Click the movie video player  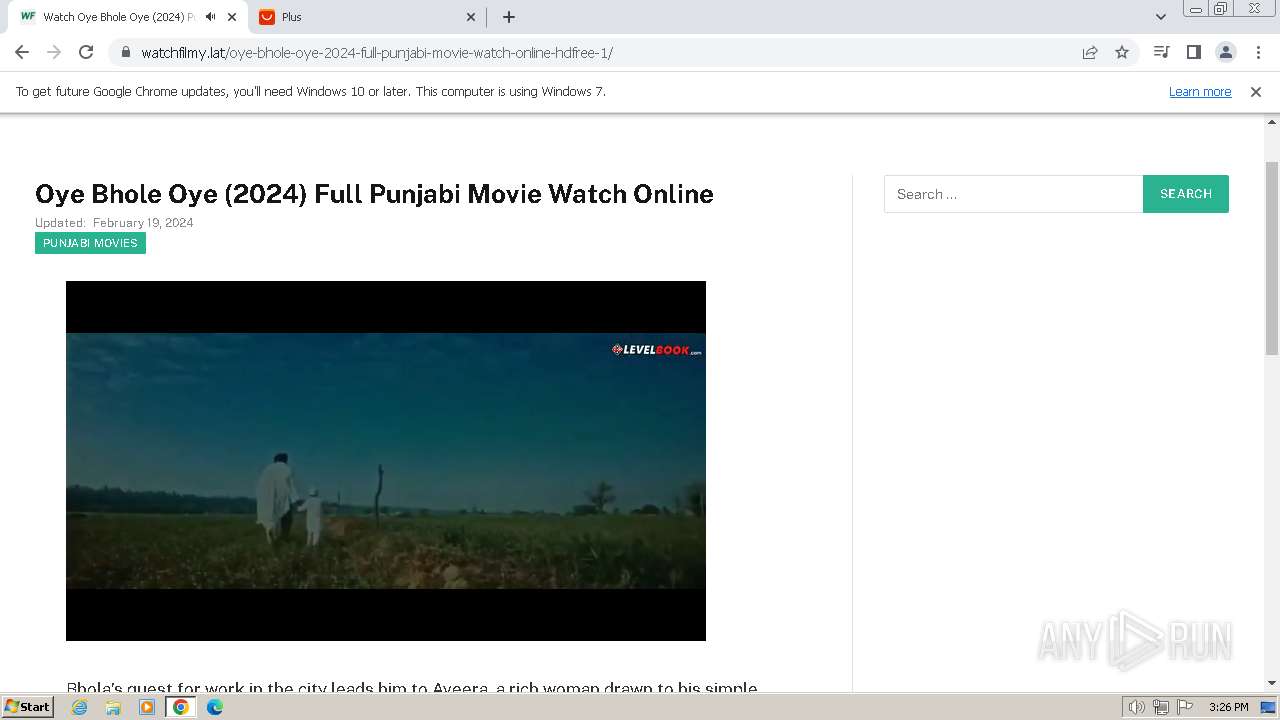(386, 461)
